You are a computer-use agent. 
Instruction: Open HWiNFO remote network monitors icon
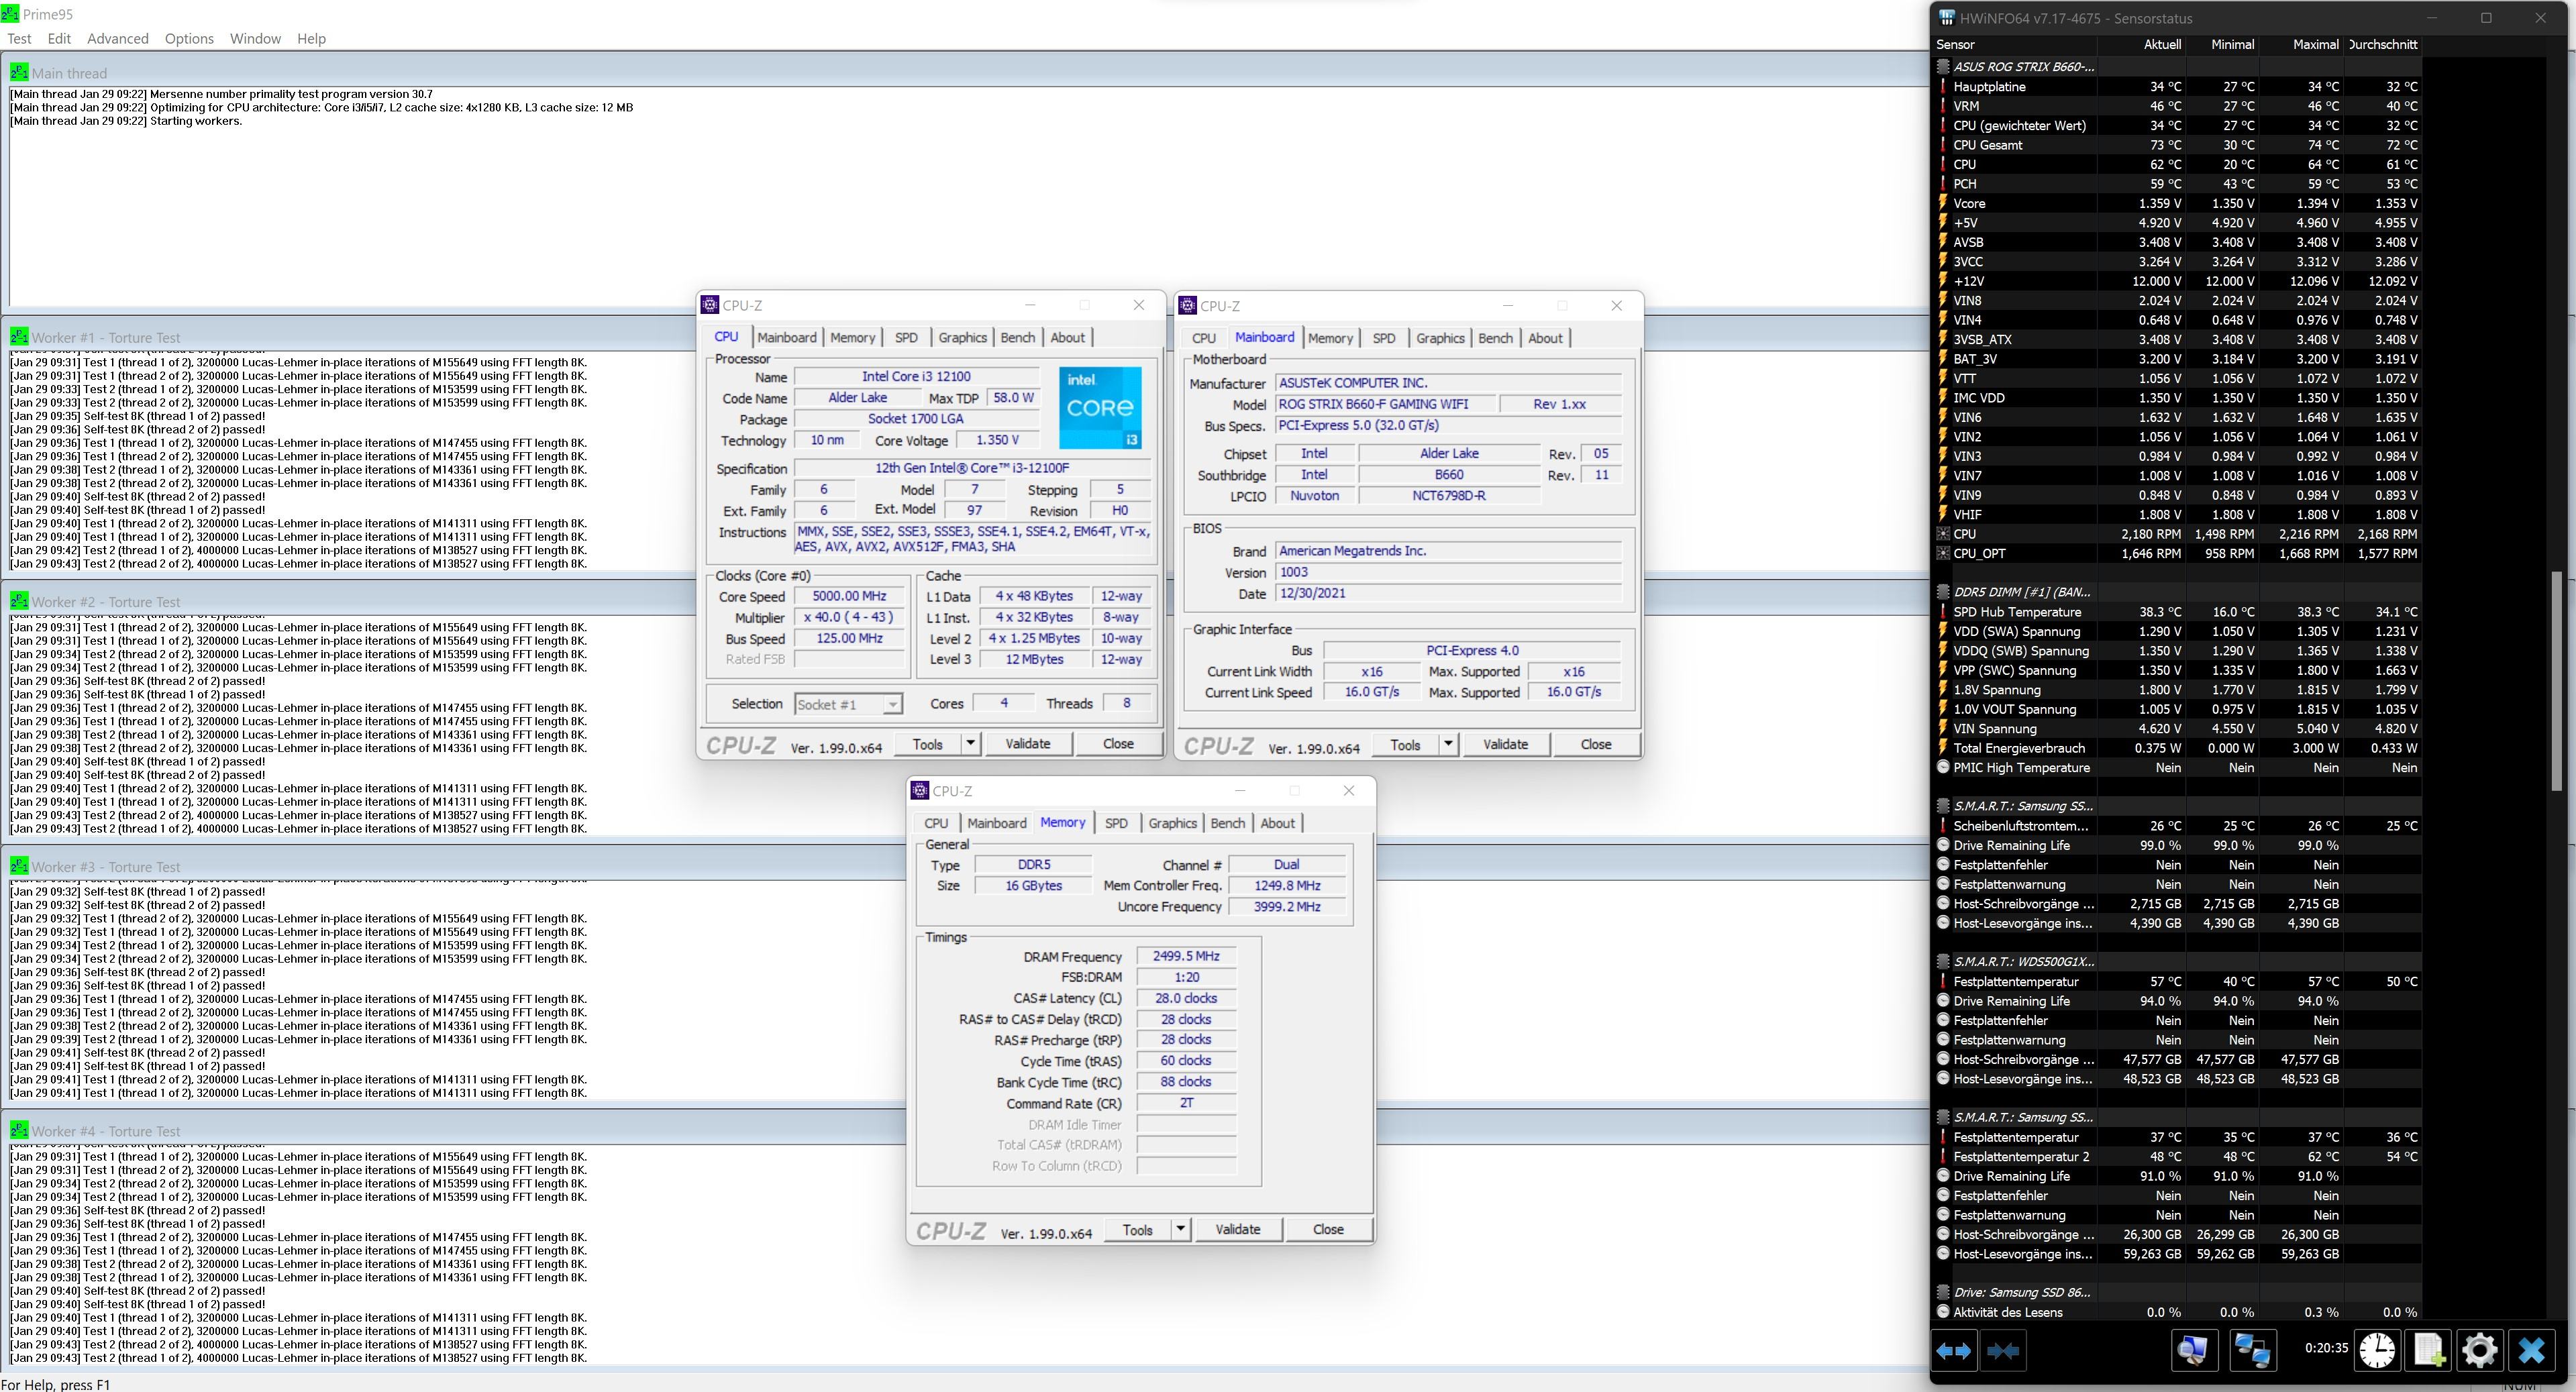click(2252, 1351)
